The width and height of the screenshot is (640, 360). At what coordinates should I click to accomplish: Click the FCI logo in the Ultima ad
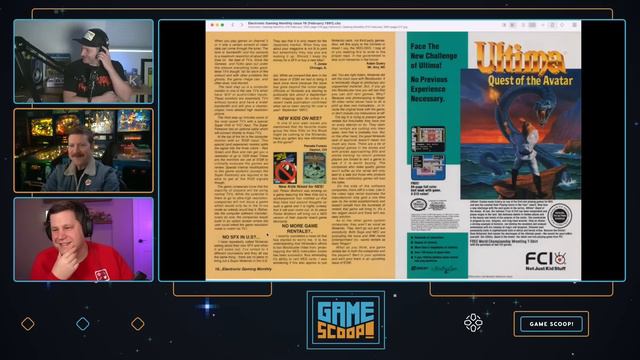tap(546, 260)
